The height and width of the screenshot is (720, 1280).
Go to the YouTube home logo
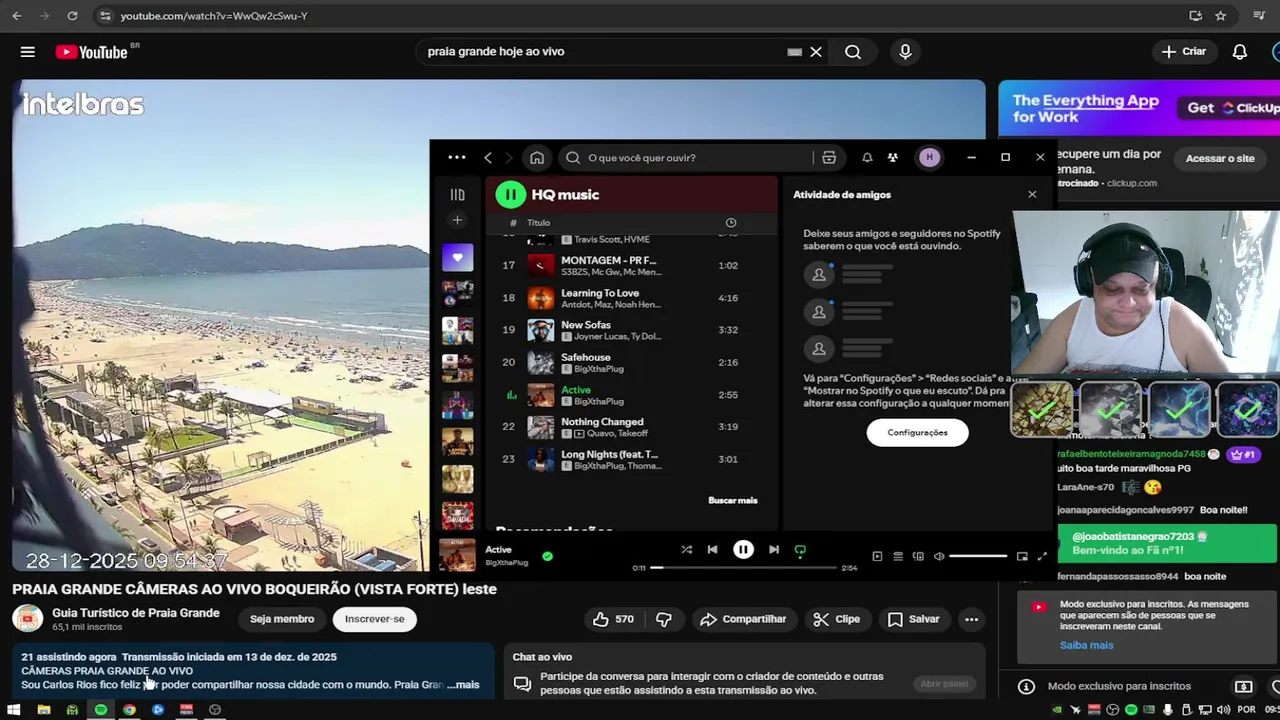click(92, 52)
